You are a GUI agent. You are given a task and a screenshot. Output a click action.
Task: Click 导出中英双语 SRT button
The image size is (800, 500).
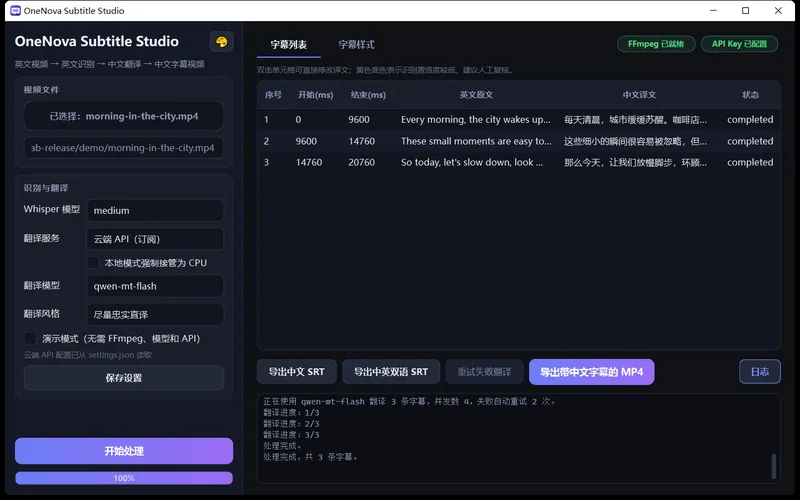[x=391, y=372]
